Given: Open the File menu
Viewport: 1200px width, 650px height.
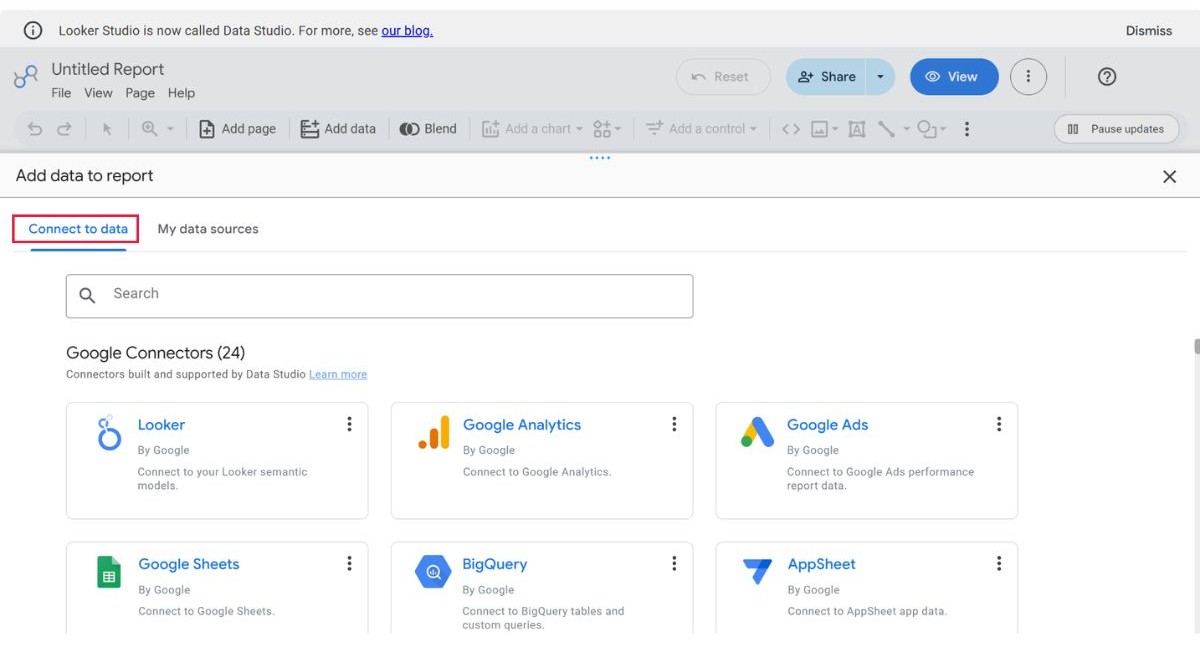Looking at the screenshot, I should 61,93.
